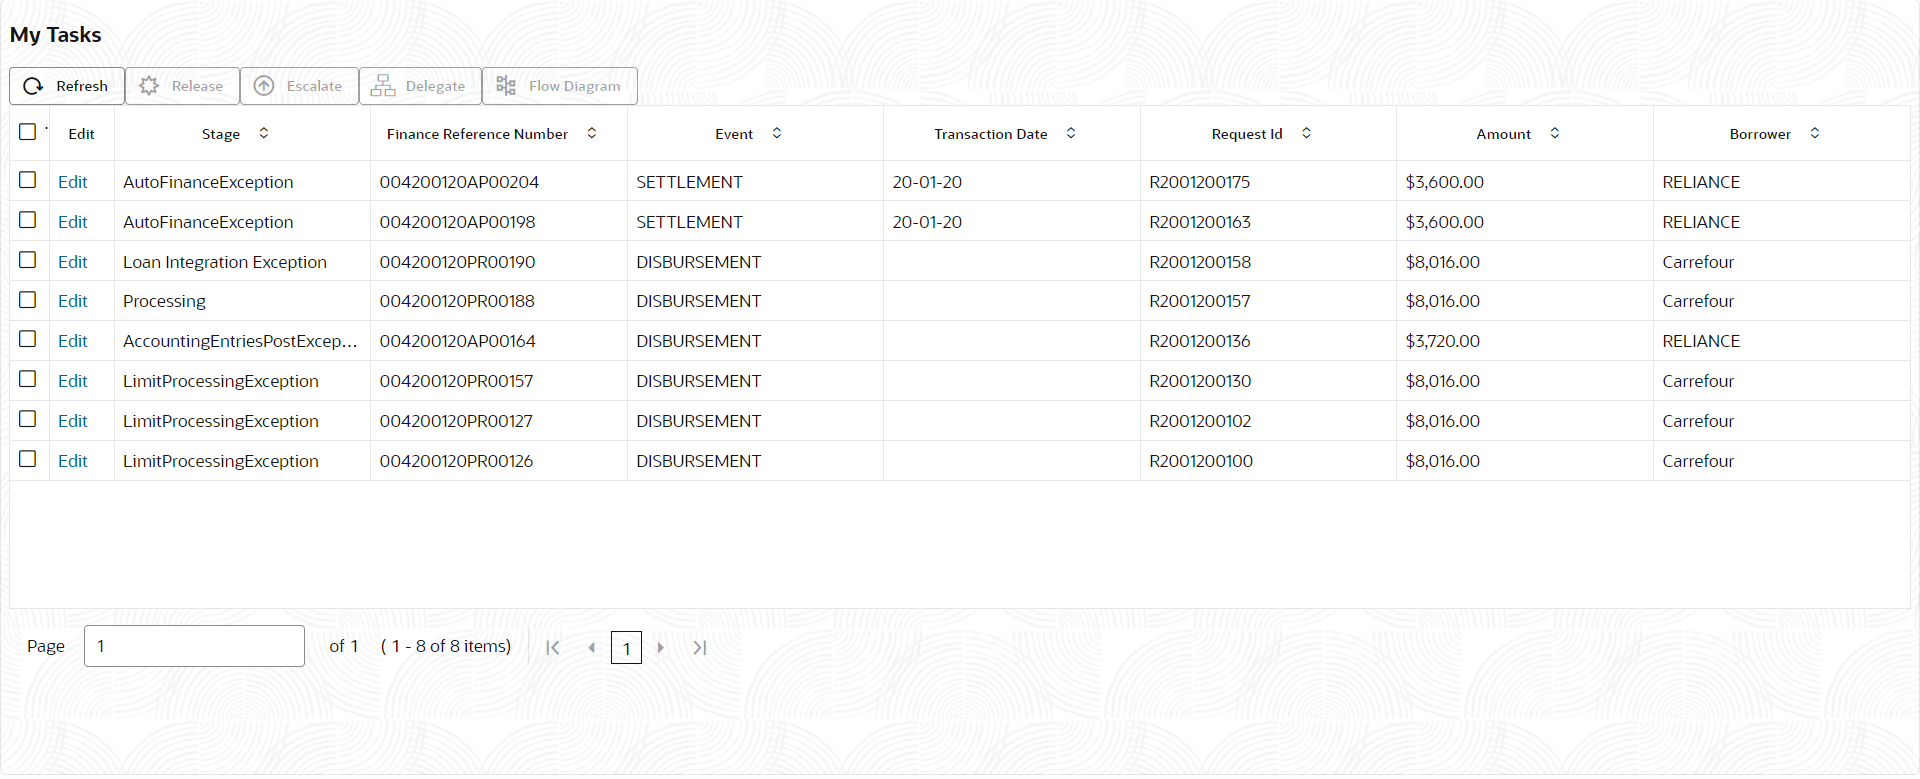Check the row for reference 004200120PR00157

(28, 379)
